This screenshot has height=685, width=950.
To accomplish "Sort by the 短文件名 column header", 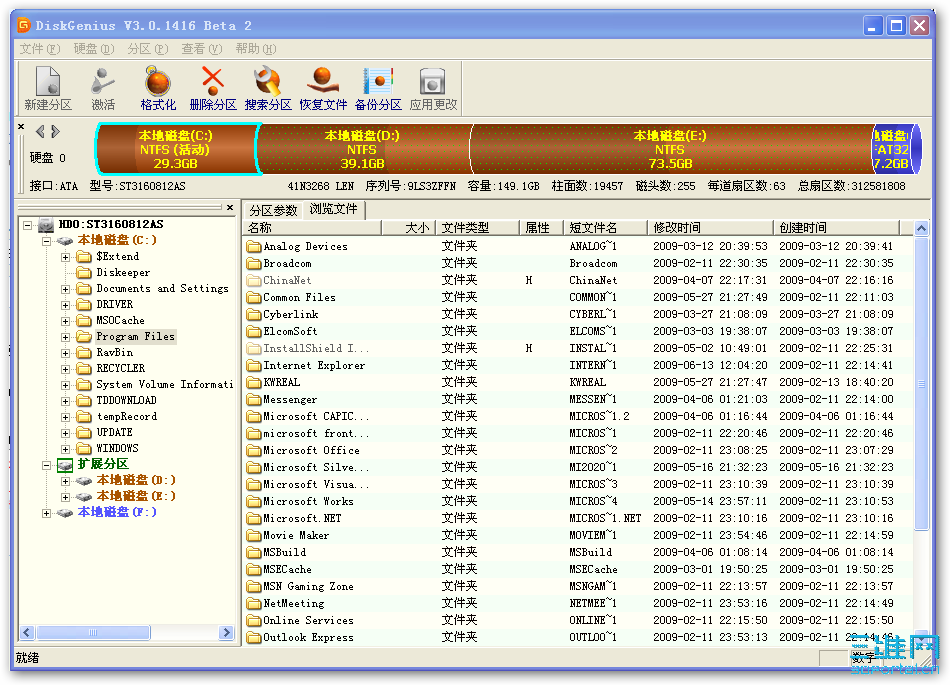I will pyautogui.click(x=605, y=228).
